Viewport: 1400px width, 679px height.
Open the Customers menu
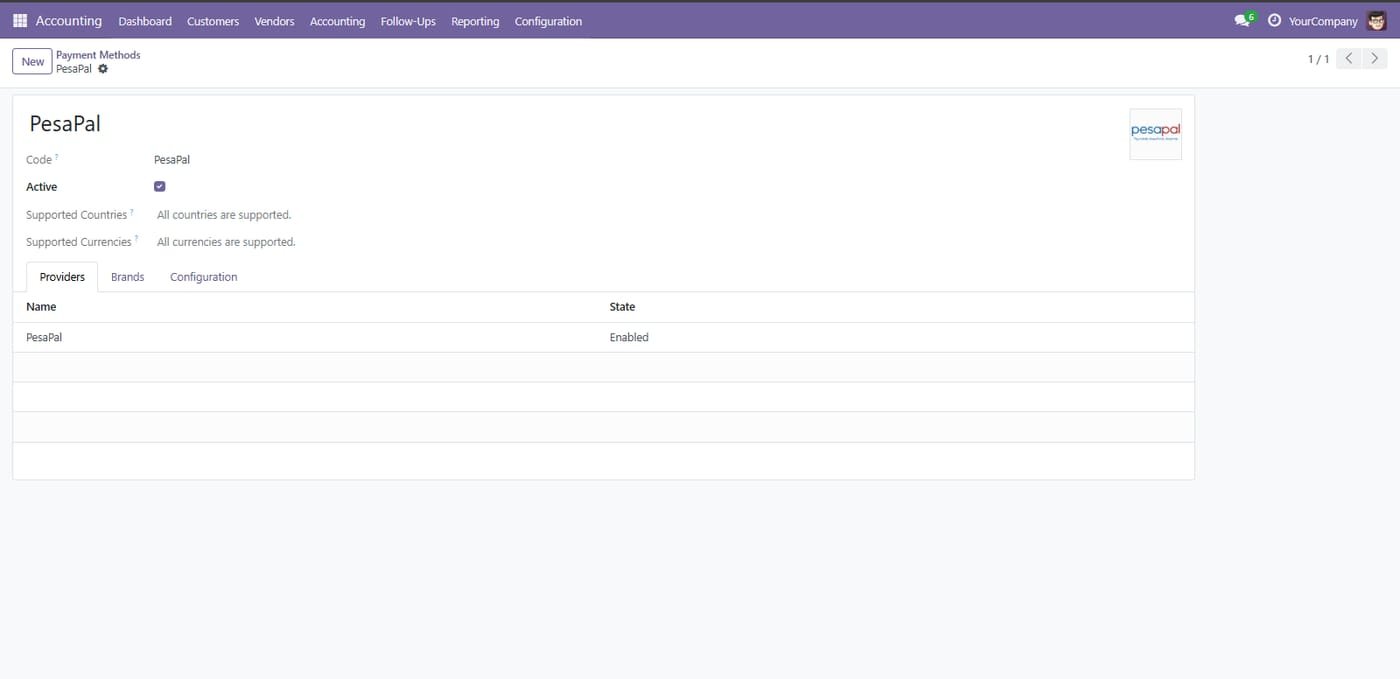coord(213,21)
